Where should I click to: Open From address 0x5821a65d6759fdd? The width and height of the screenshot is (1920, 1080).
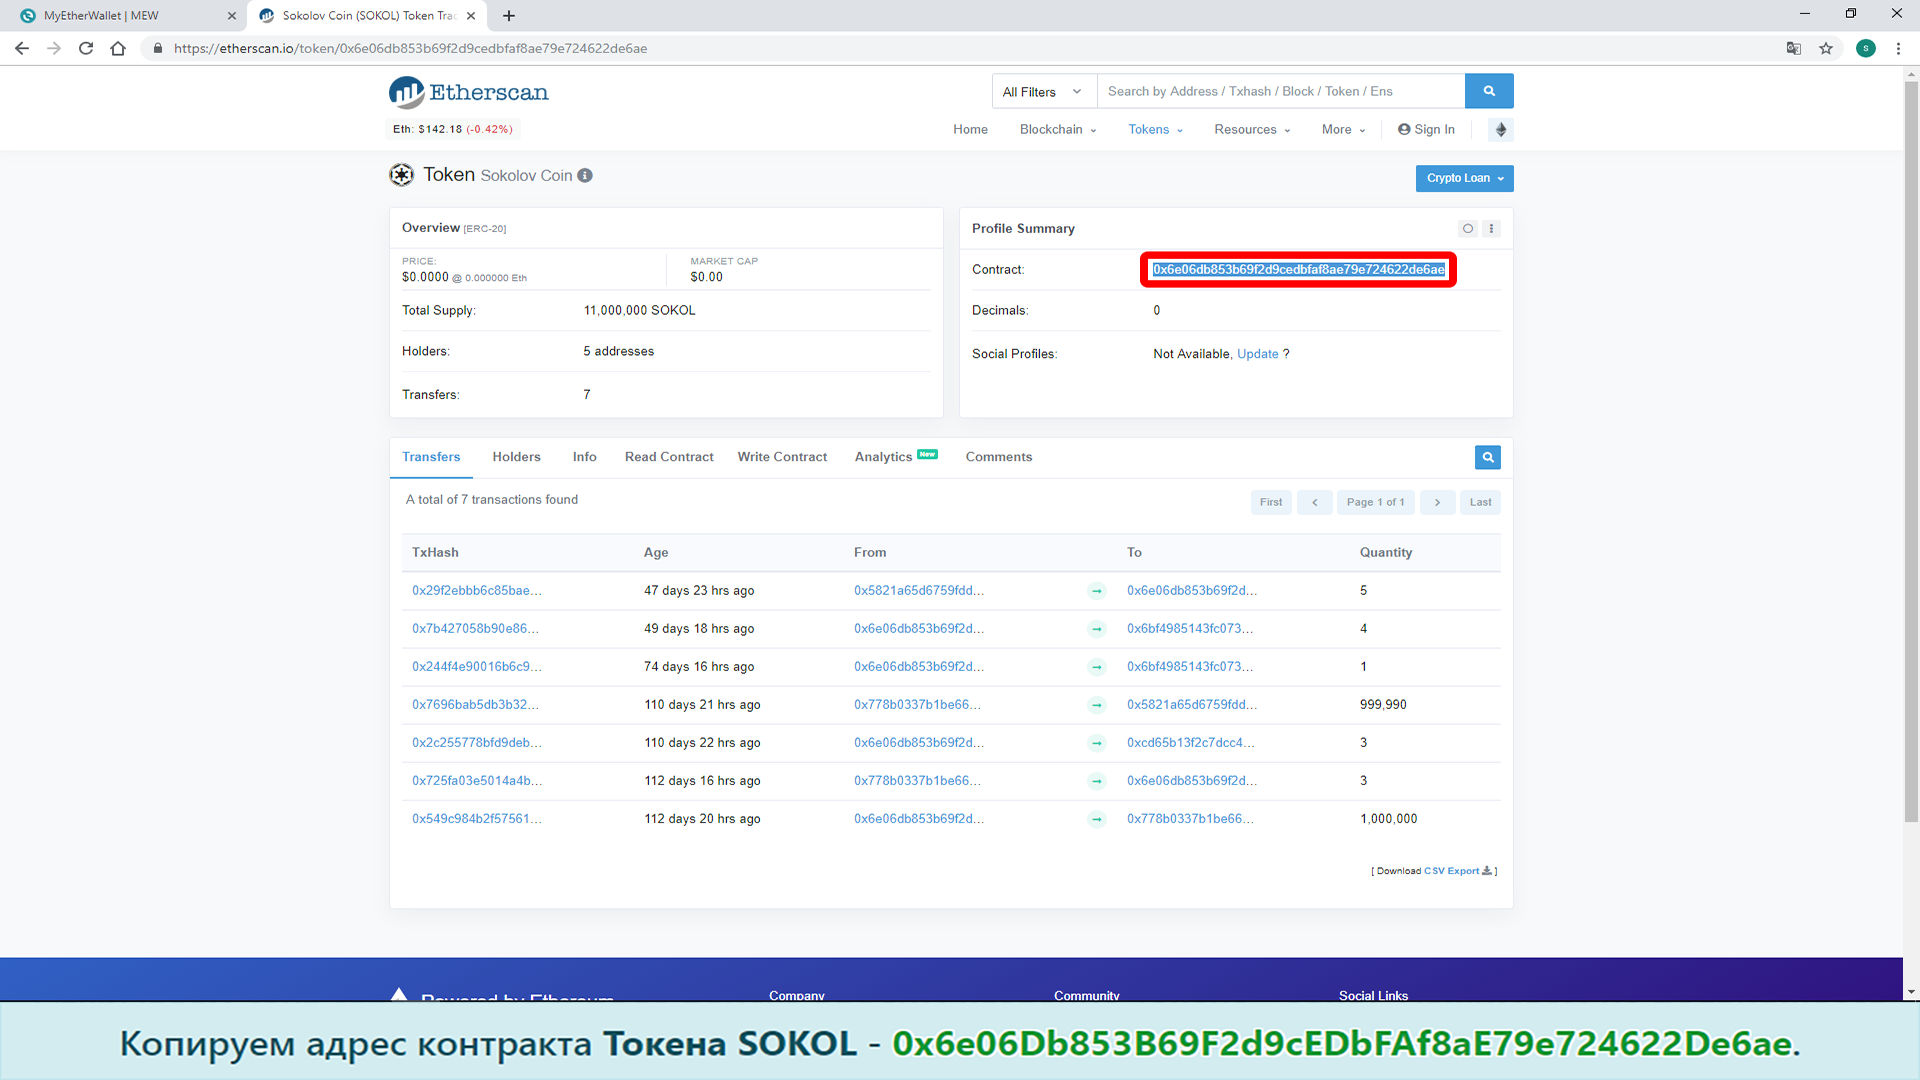tap(919, 591)
